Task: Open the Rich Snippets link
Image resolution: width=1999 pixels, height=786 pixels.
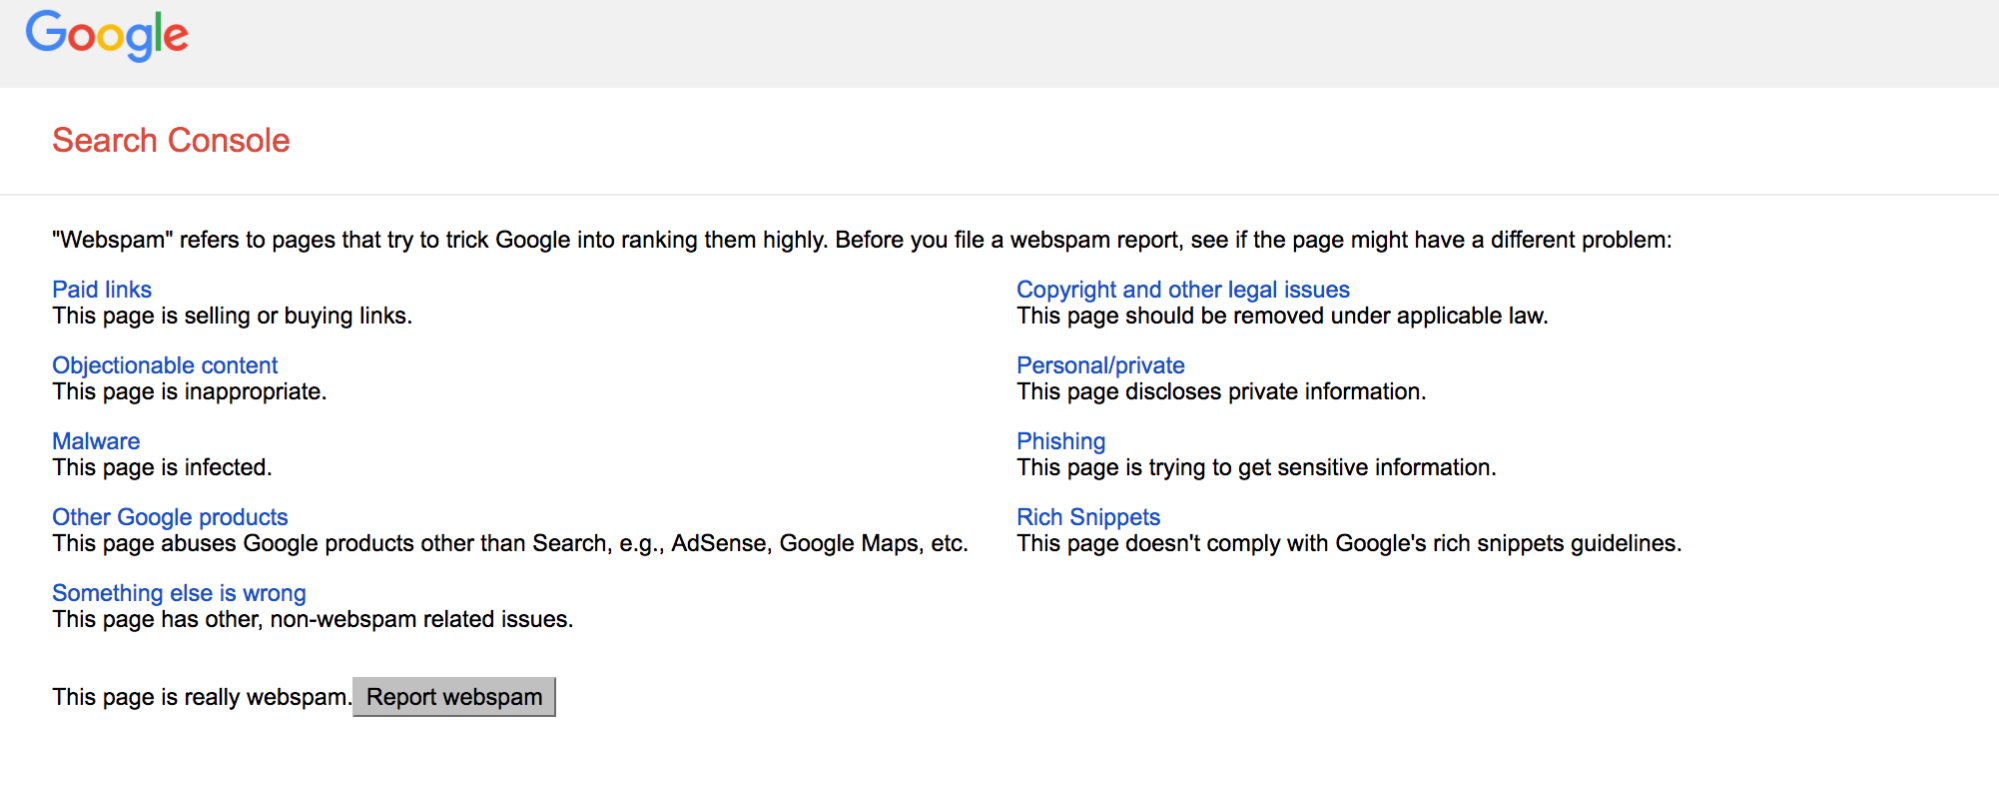Action: pos(1088,518)
